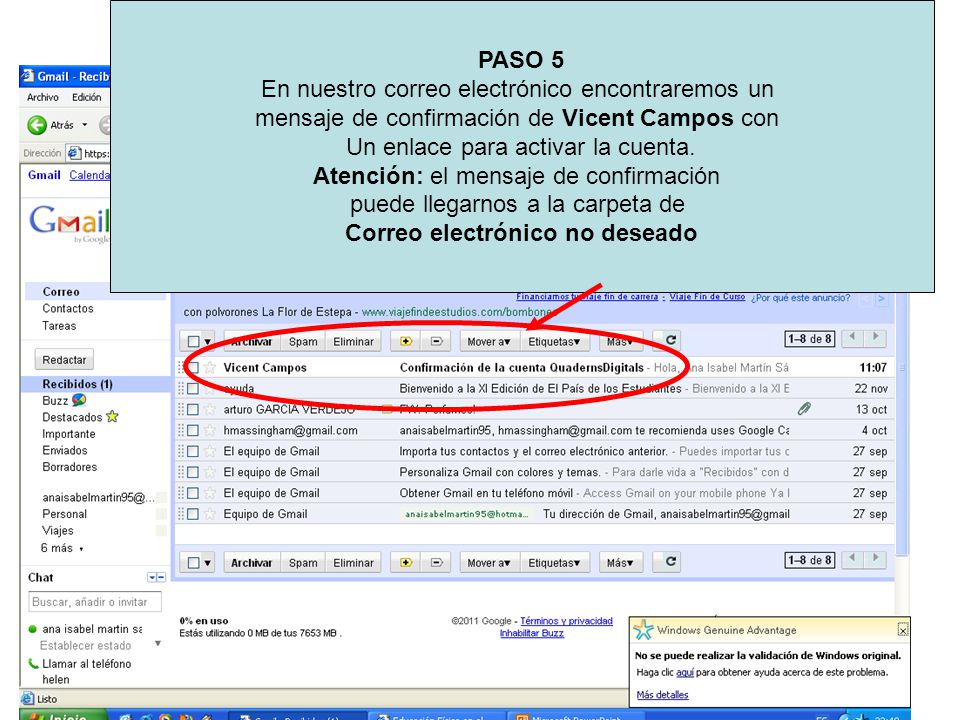Open the Edición menu
The image size is (960, 720).
point(86,97)
